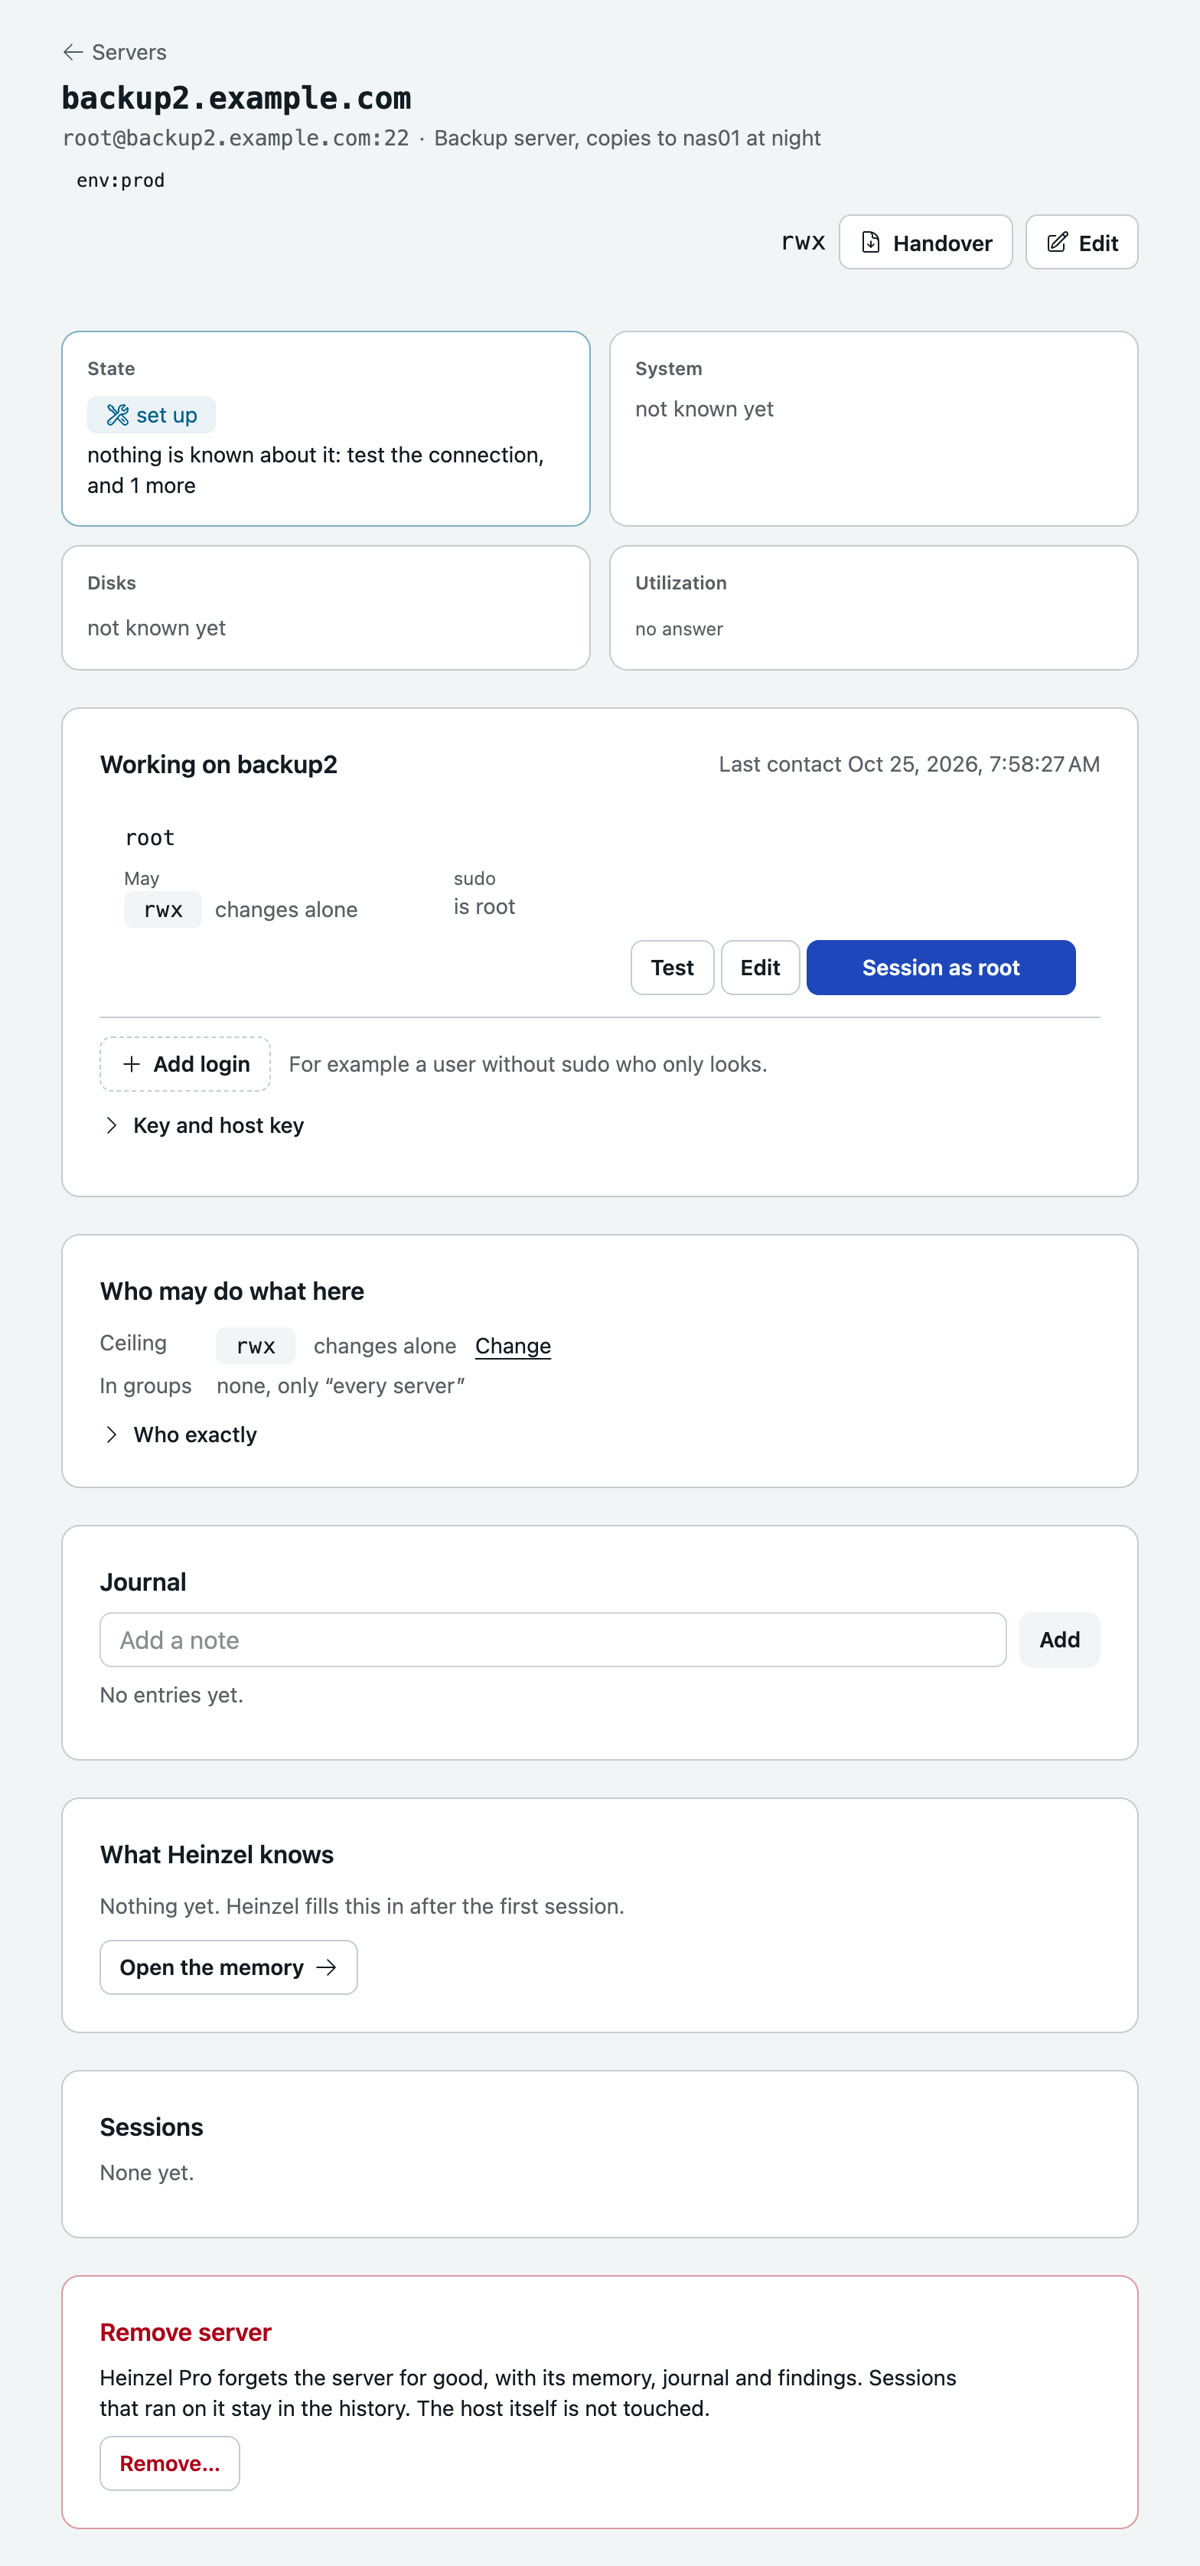Go back to Servers list
Screen dimensions: 1200x2566
pos(114,52)
